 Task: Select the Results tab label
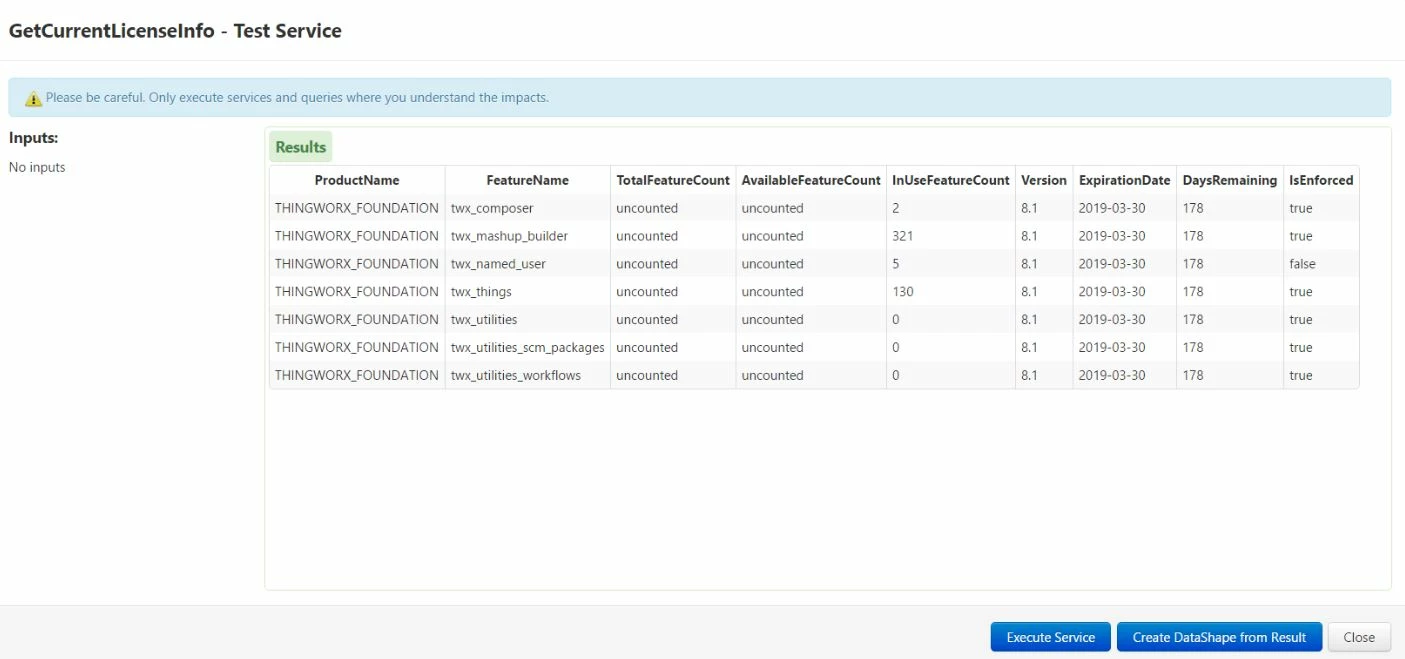point(301,147)
